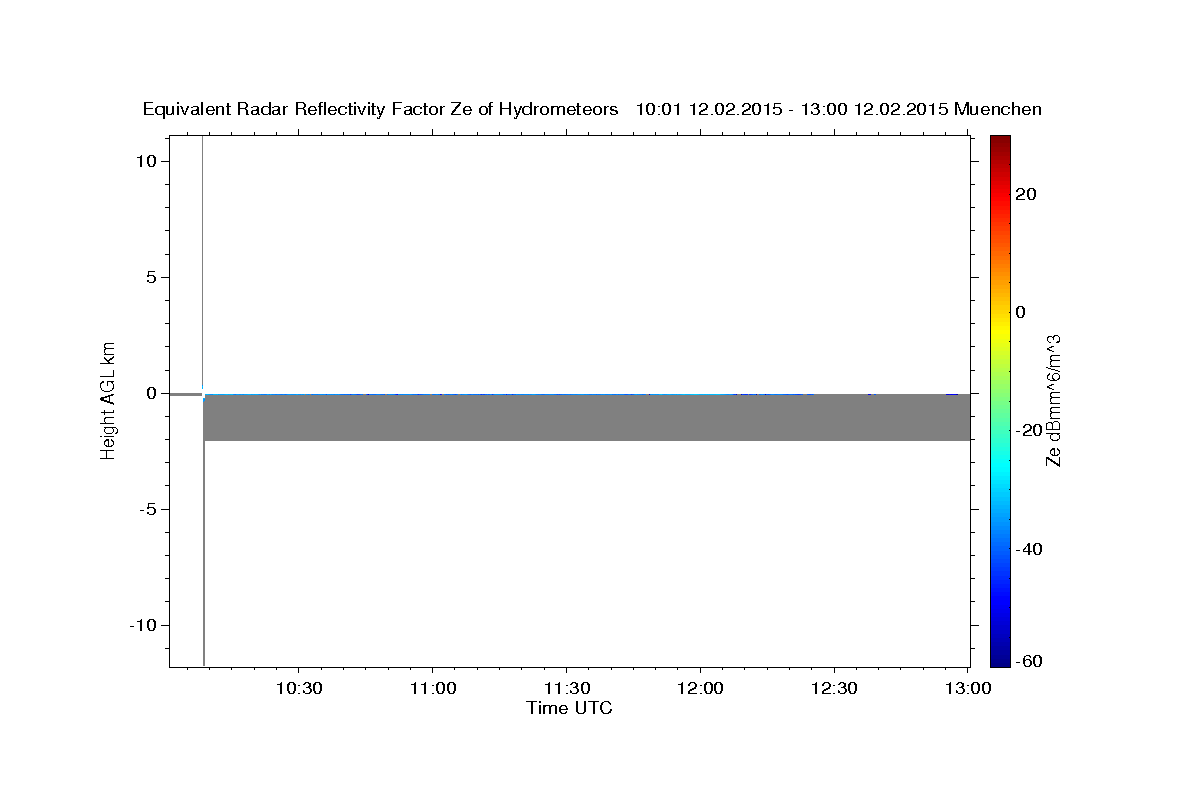Click the '11:00' time tick label
The width and height of the screenshot is (1200, 800).
pyautogui.click(x=432, y=689)
